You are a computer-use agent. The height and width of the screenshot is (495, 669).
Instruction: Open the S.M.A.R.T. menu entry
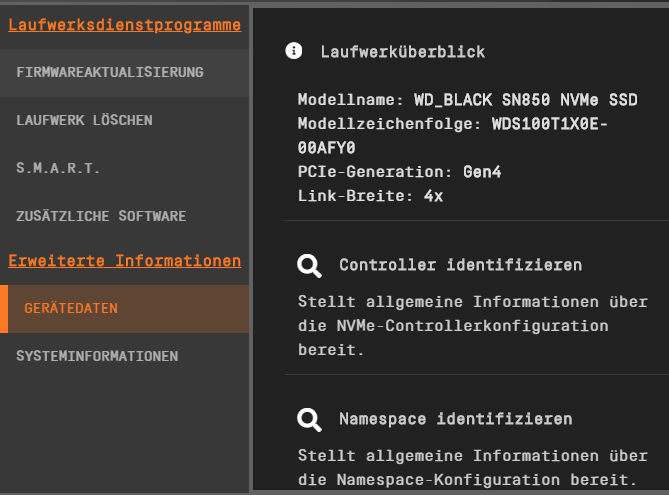125,168
